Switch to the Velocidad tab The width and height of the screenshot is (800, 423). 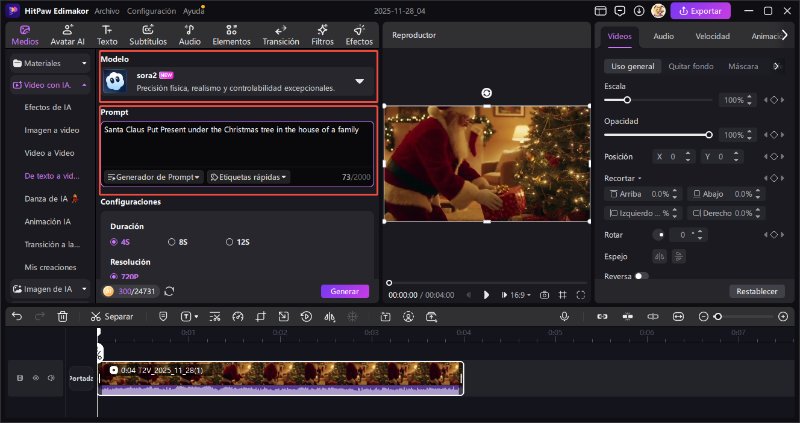pyautogui.click(x=712, y=36)
